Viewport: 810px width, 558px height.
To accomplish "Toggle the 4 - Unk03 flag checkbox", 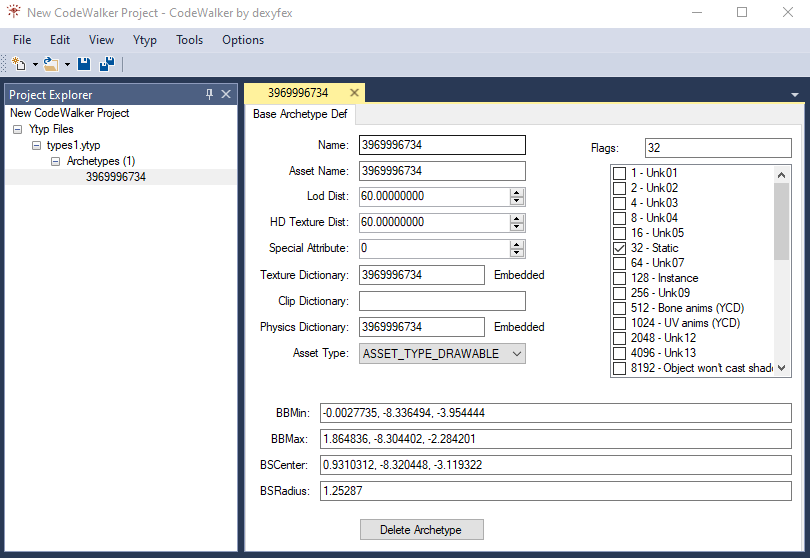I will coord(619,203).
